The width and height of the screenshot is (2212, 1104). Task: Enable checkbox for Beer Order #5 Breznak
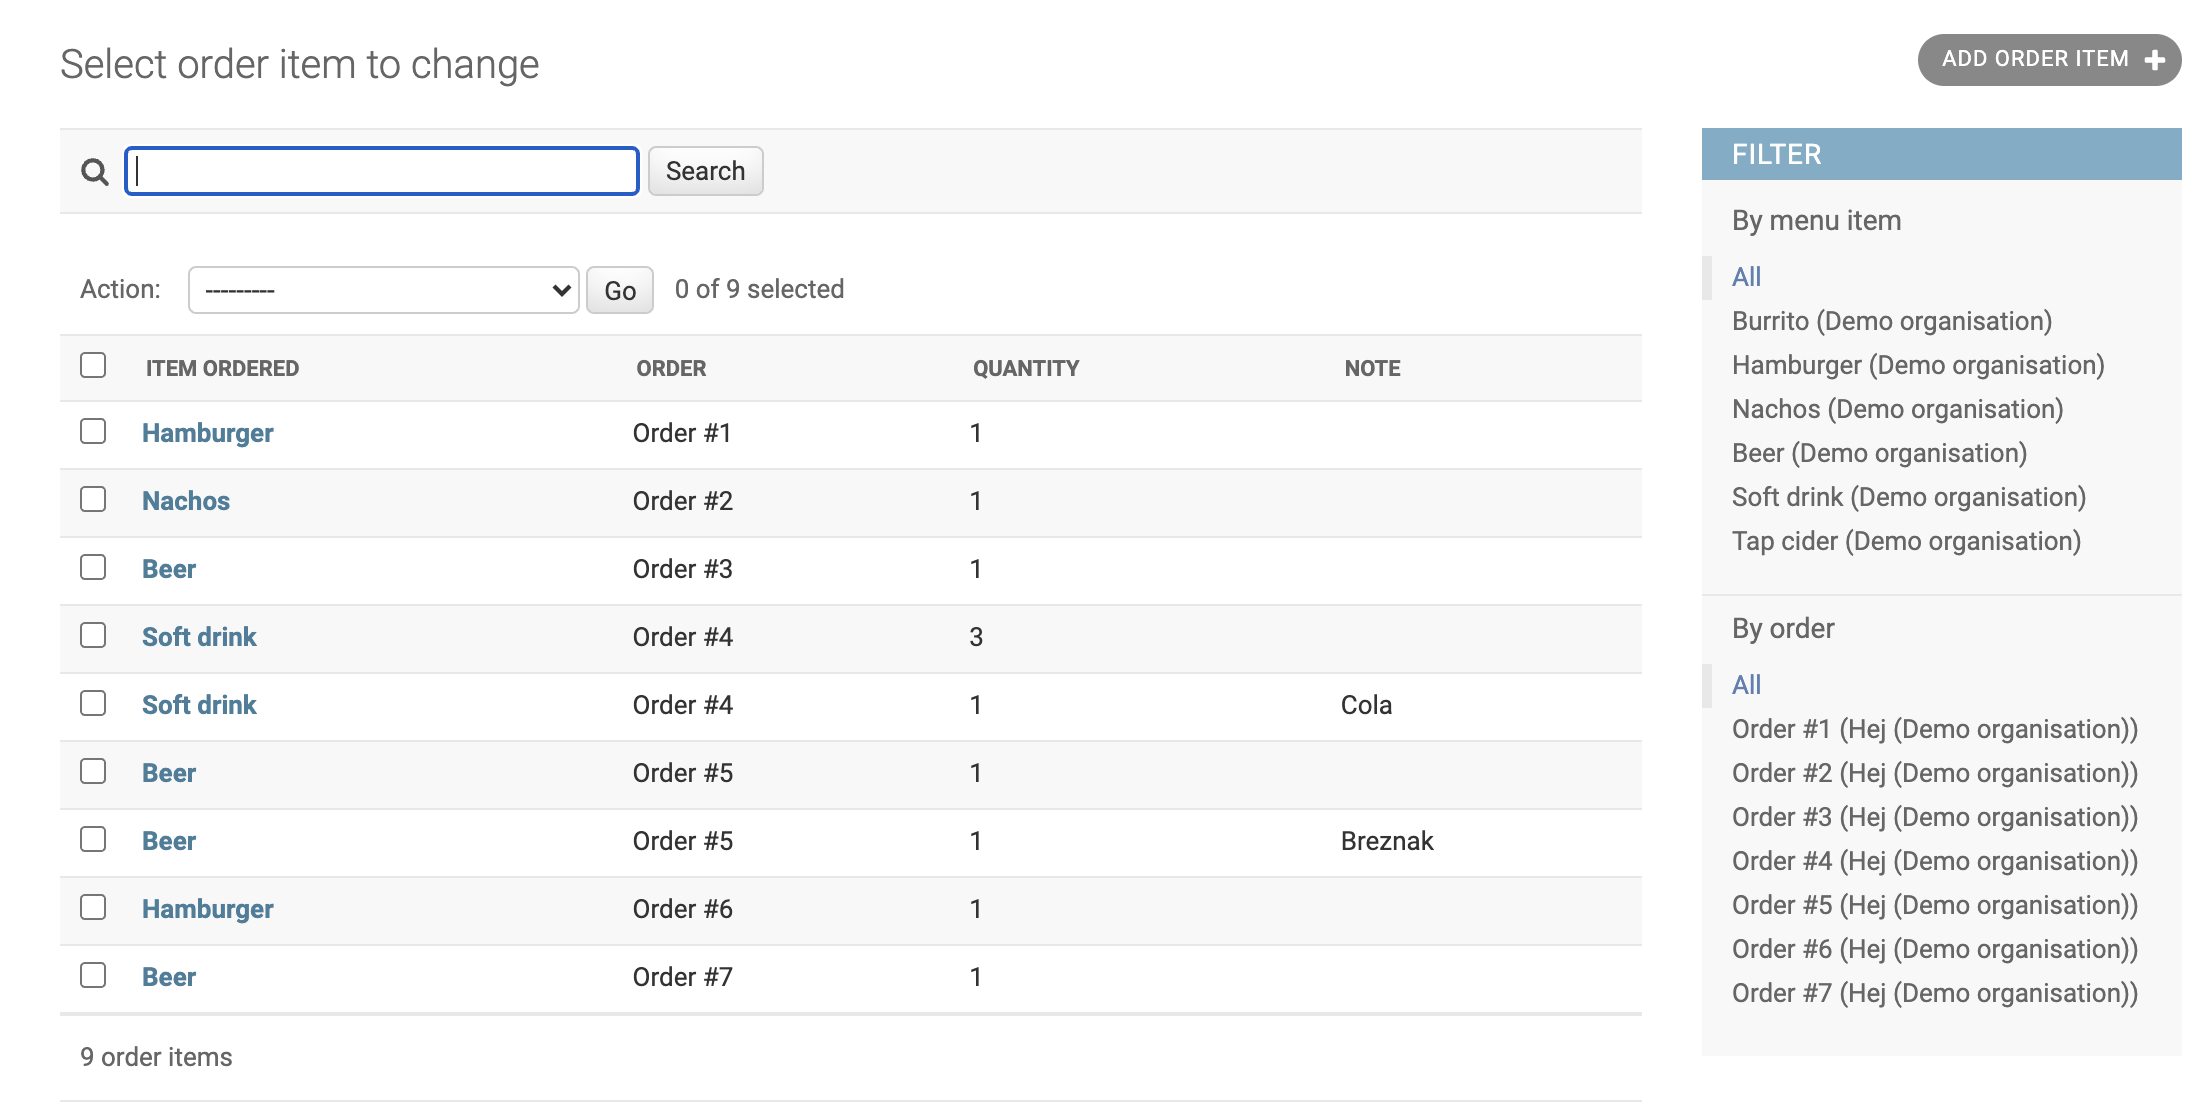click(x=95, y=840)
